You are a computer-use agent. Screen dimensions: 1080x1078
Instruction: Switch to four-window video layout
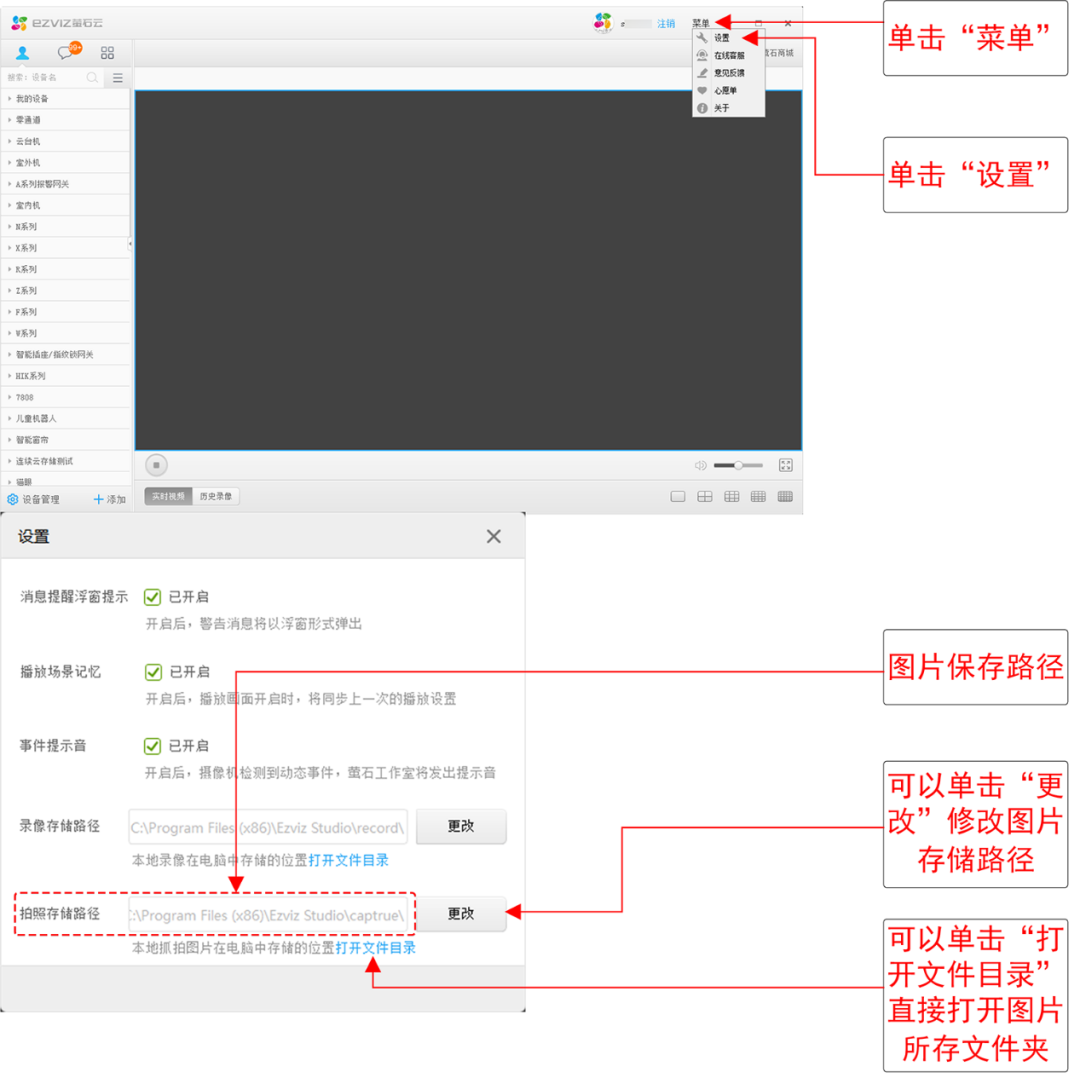click(x=704, y=496)
